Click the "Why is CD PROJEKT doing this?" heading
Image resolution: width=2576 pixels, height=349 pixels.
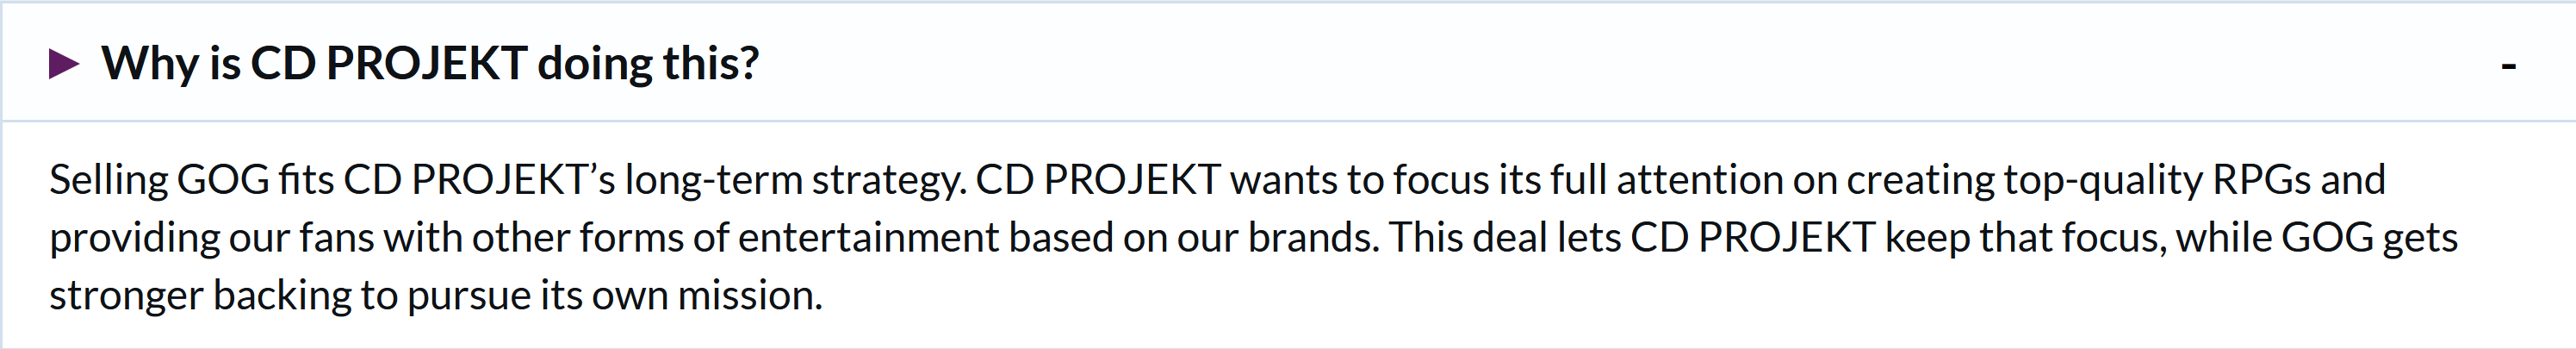430,64
